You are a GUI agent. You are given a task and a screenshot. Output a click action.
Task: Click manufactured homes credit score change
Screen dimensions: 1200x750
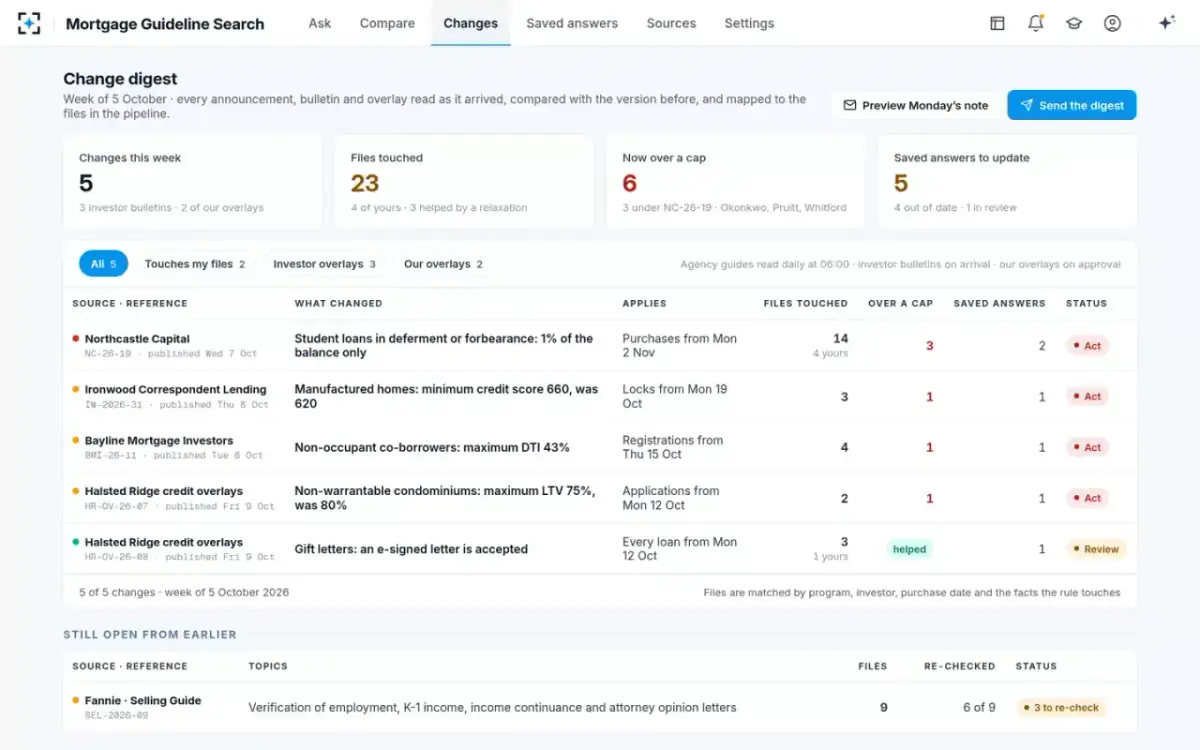[x=446, y=397]
